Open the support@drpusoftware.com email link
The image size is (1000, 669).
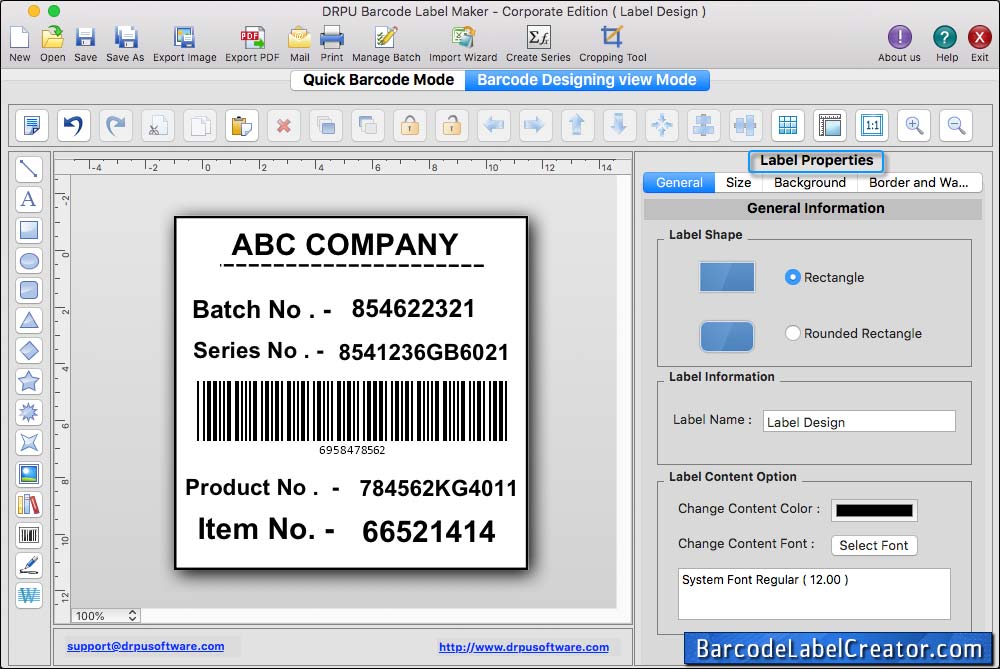(x=145, y=646)
